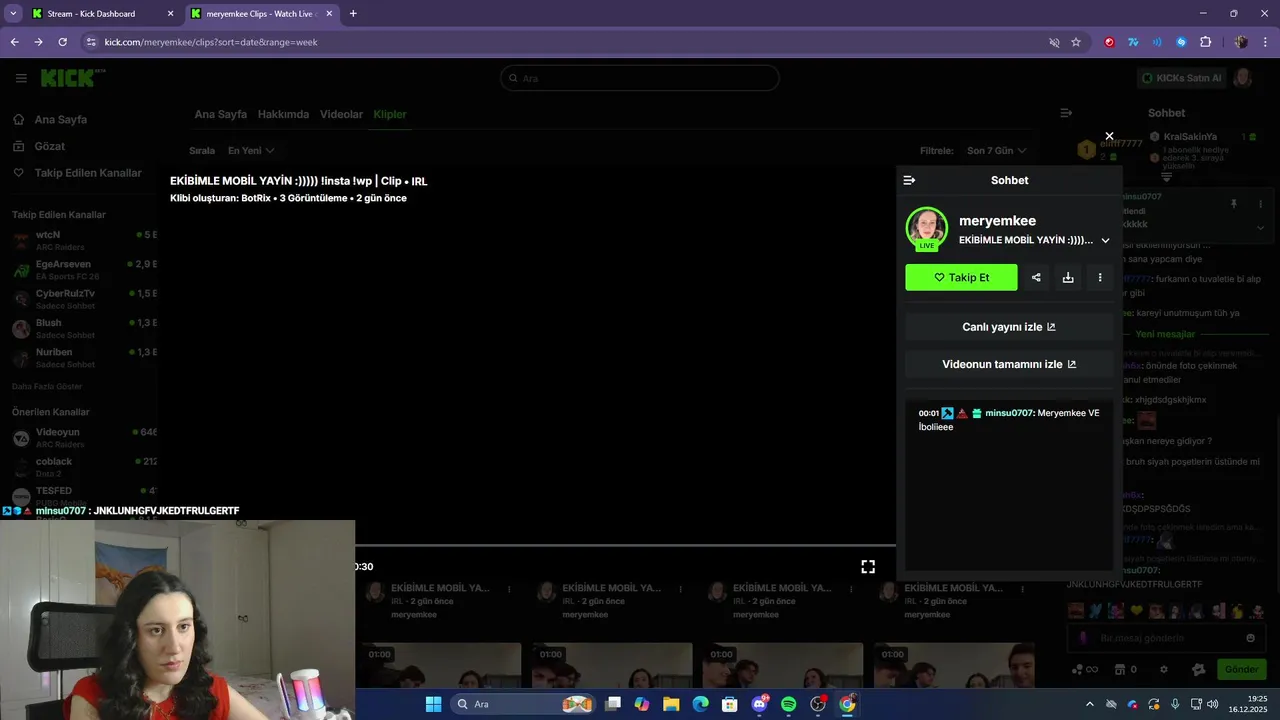
Task: Open the Extensions puzzle-piece menu
Action: 1205,42
